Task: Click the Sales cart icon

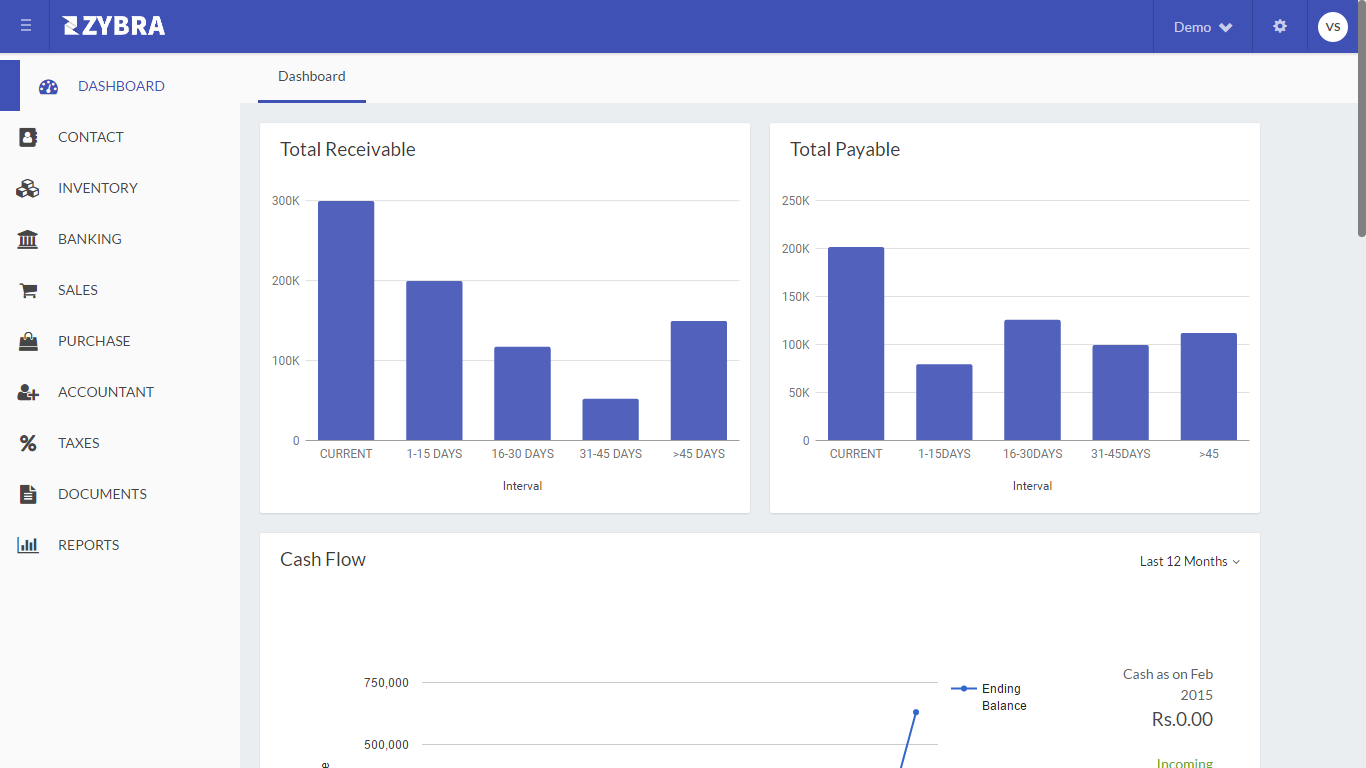Action: (28, 291)
